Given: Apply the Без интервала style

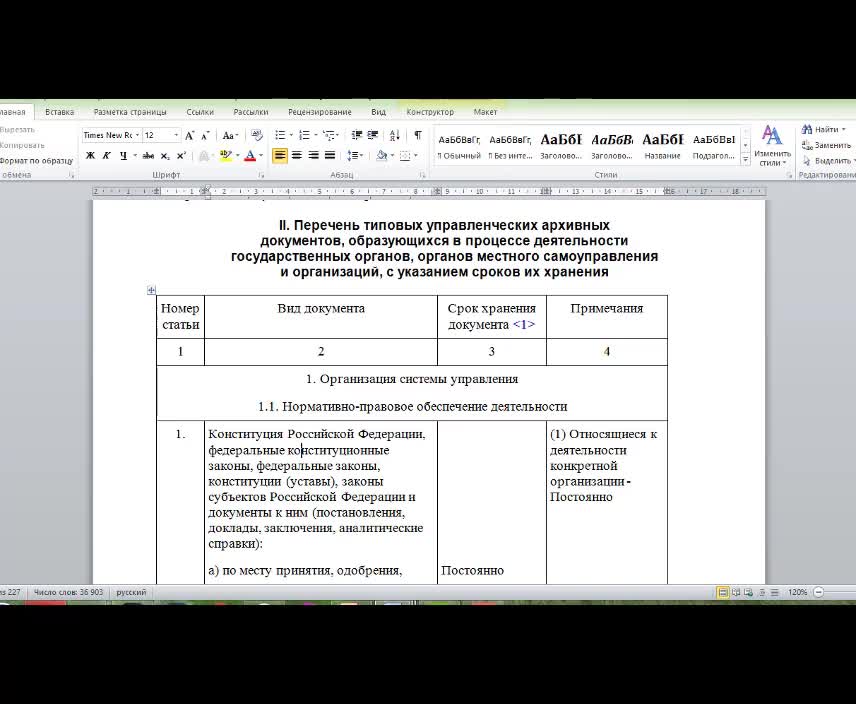Looking at the screenshot, I should [510, 146].
